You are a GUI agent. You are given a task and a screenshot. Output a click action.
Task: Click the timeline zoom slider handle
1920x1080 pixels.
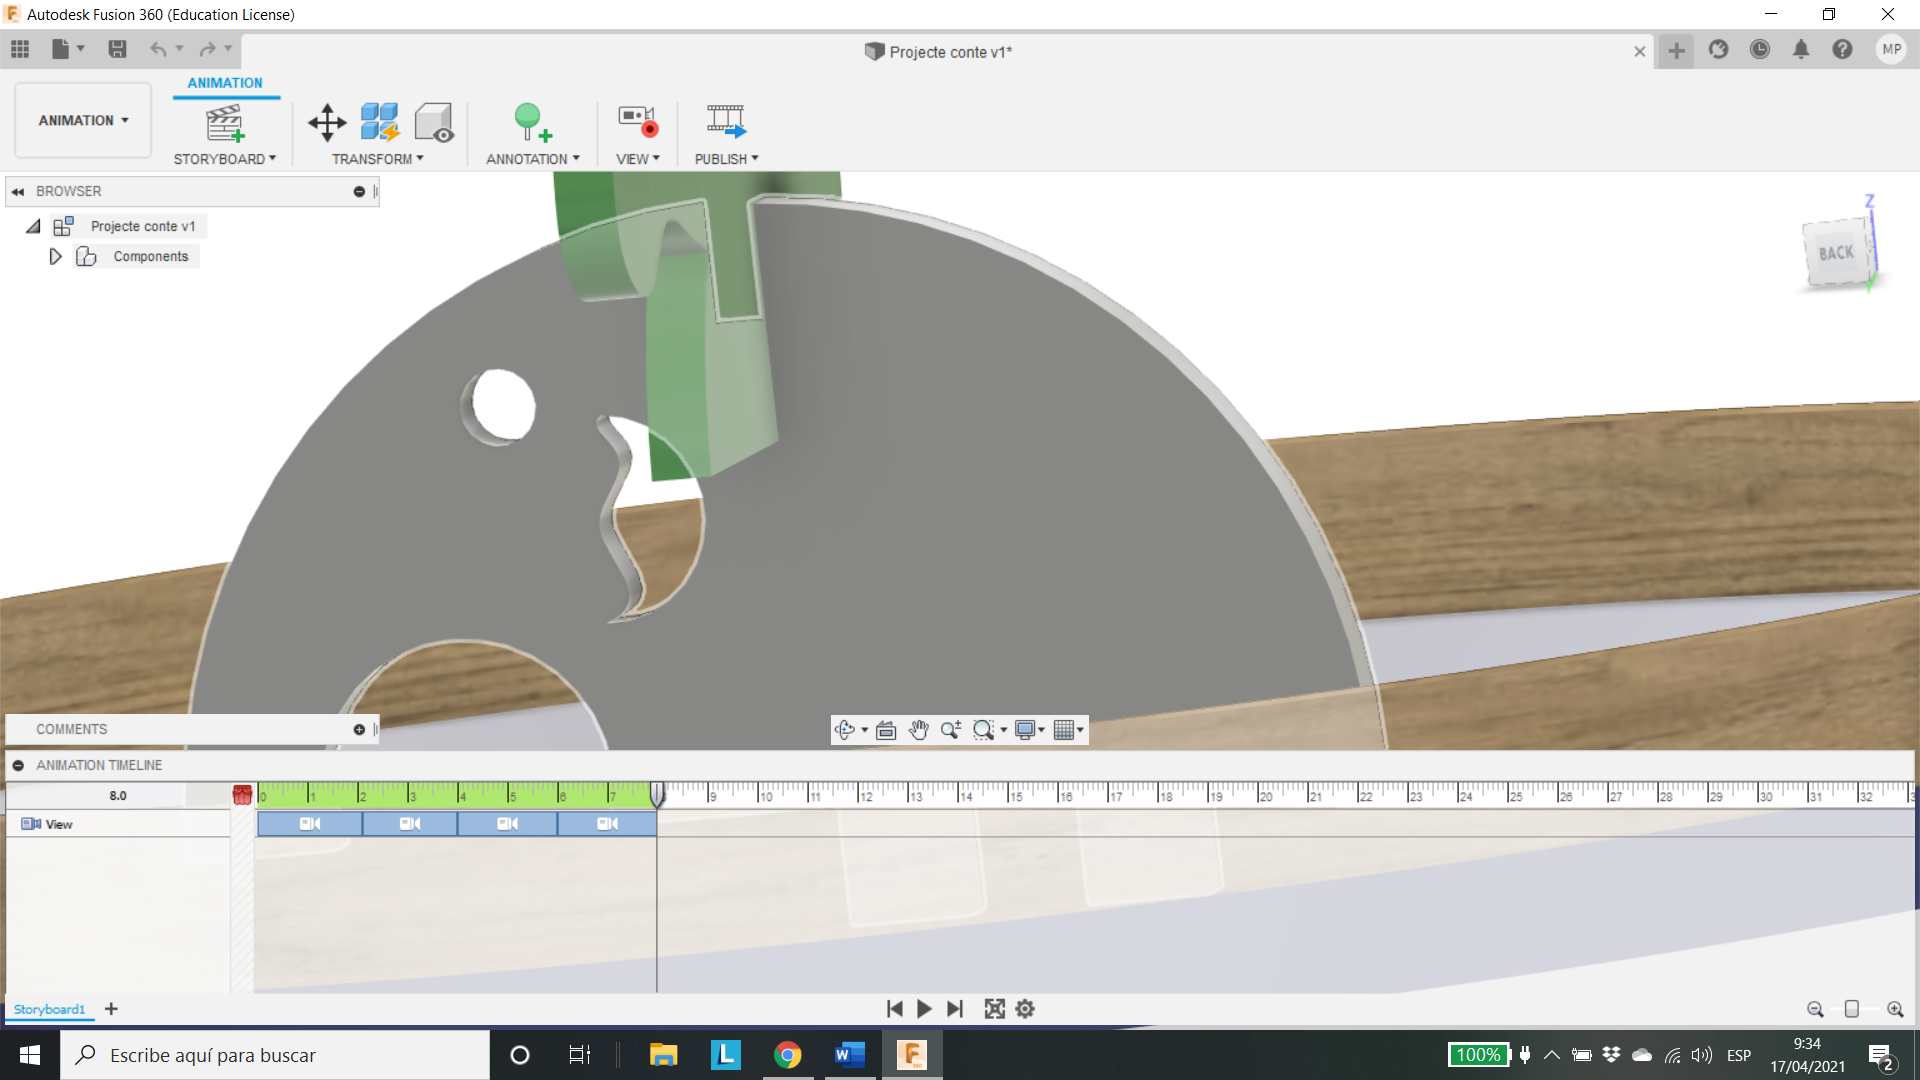(x=1852, y=1010)
